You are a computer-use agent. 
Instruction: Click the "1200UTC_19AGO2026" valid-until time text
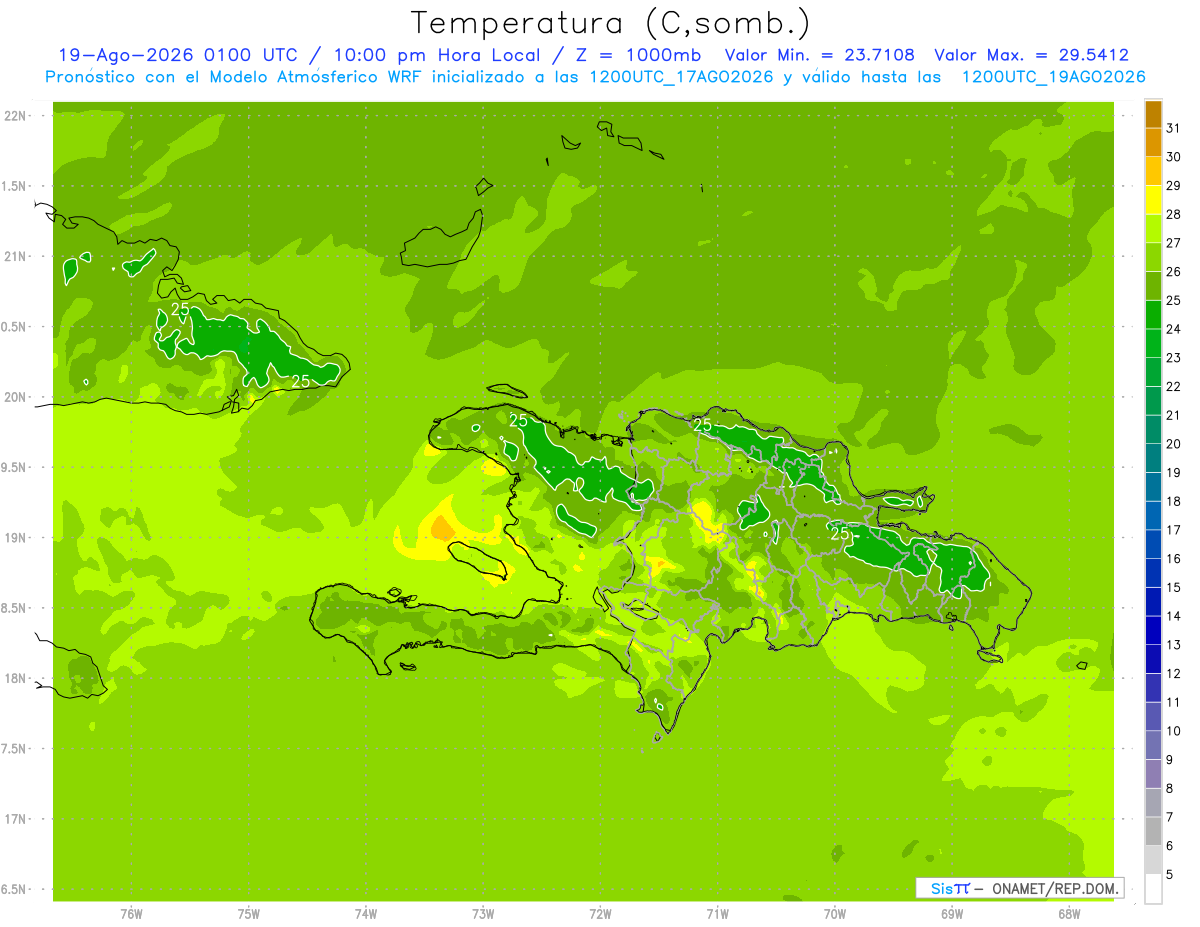(x=1054, y=77)
